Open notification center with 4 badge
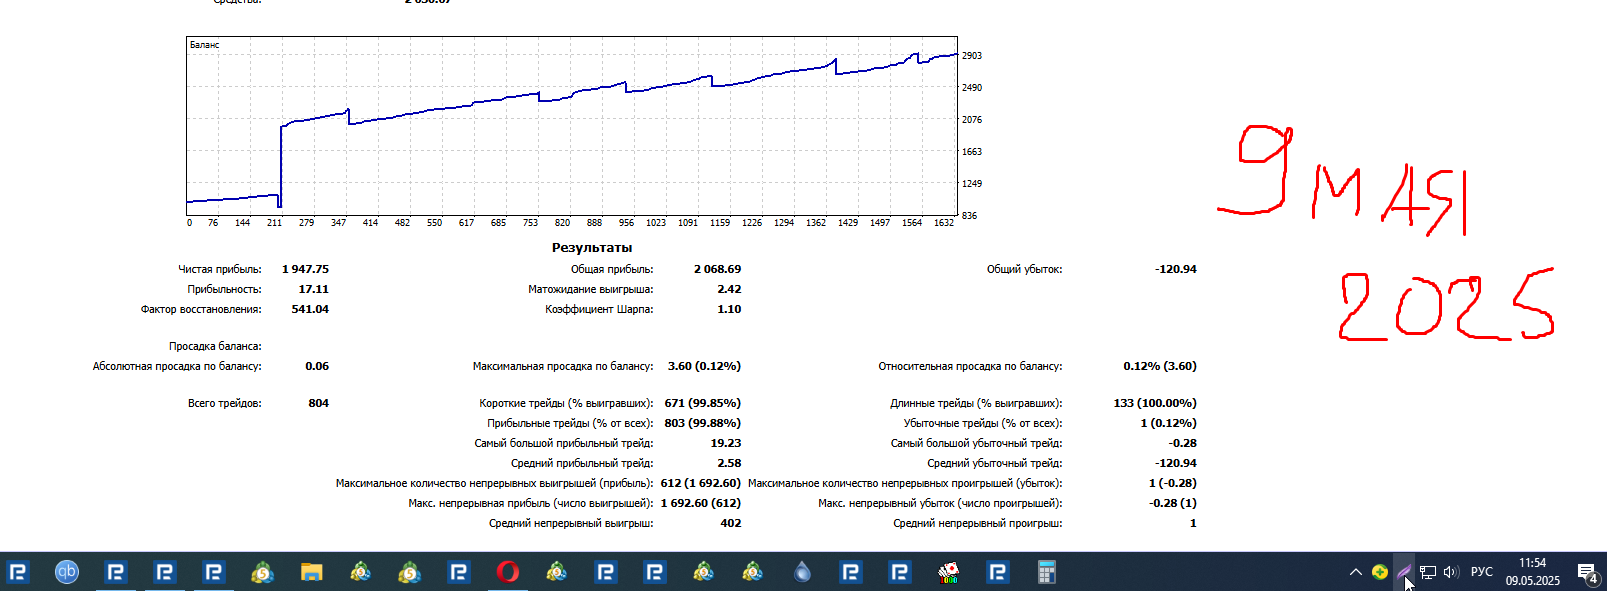Viewport: 1607px width, 591px height. (1587, 572)
